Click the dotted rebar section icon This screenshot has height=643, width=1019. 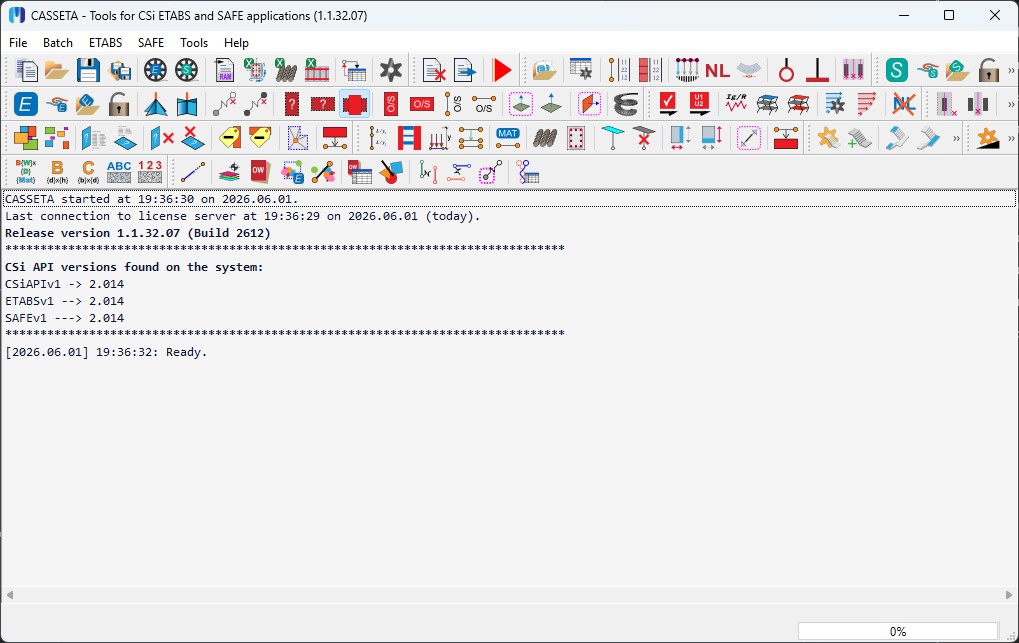tap(576, 138)
